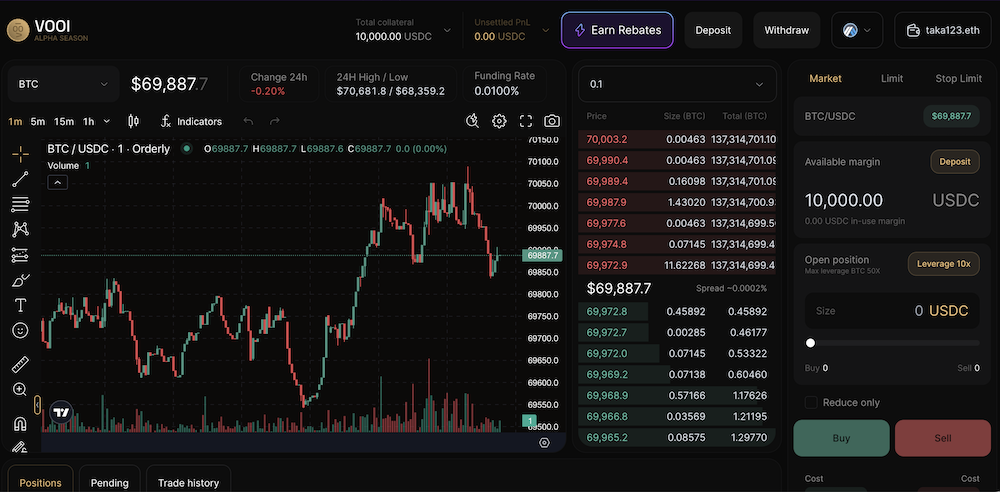Open quick search in chart toolbar
The width and height of the screenshot is (1000, 492).
tap(473, 121)
